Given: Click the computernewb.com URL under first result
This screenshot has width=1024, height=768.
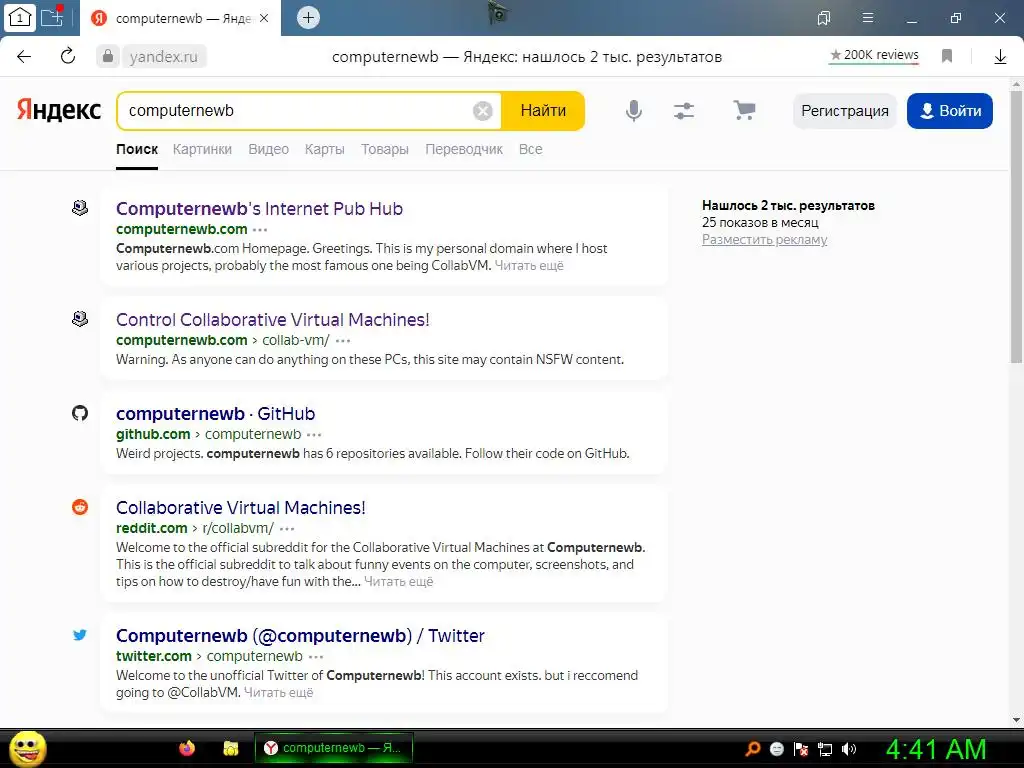Looking at the screenshot, I should coord(182,229).
